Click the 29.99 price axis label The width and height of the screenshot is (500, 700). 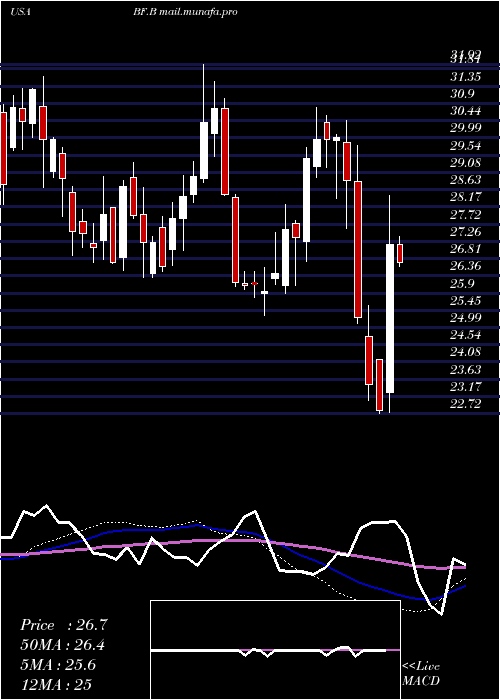click(465, 129)
